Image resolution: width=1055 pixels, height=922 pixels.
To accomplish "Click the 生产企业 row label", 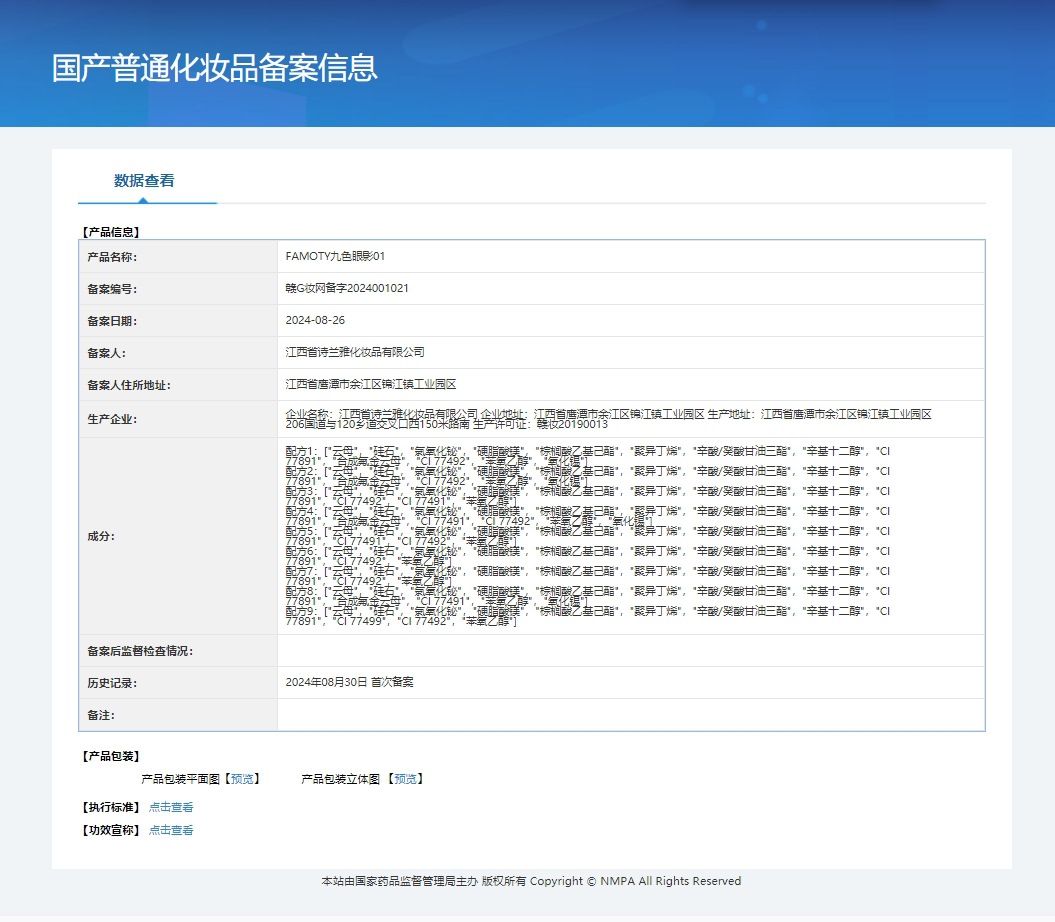I will [112, 419].
